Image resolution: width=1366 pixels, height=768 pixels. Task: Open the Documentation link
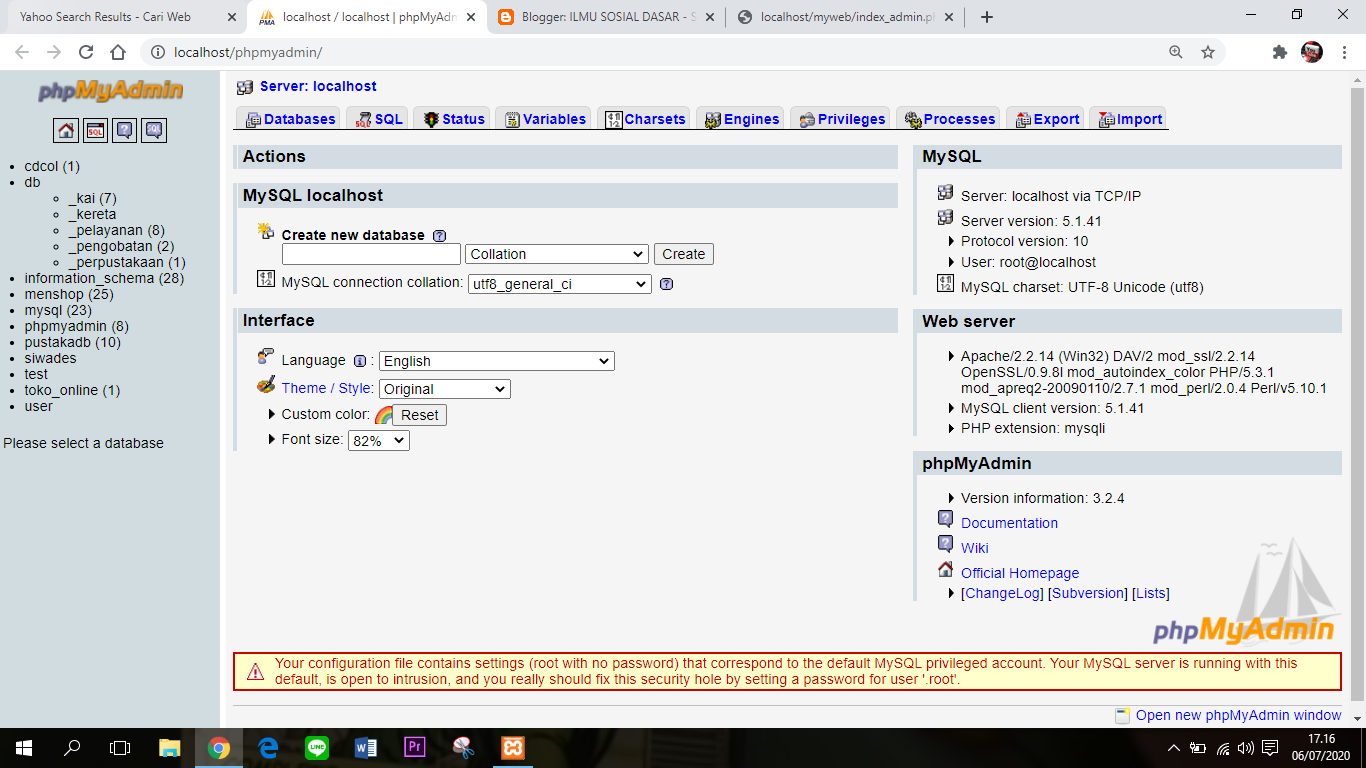1009,523
